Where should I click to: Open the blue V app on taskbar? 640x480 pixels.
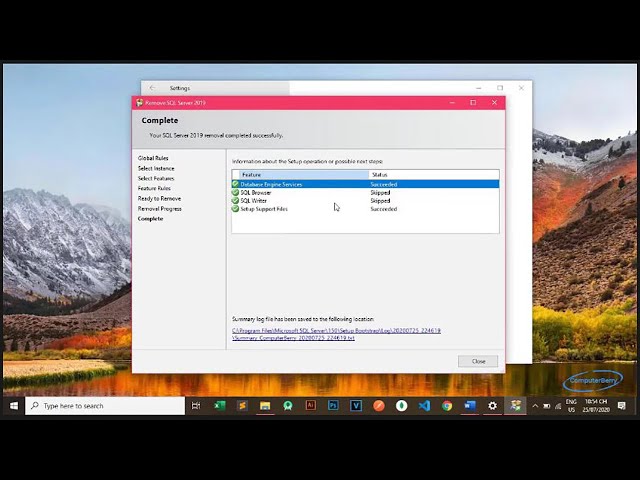point(356,406)
